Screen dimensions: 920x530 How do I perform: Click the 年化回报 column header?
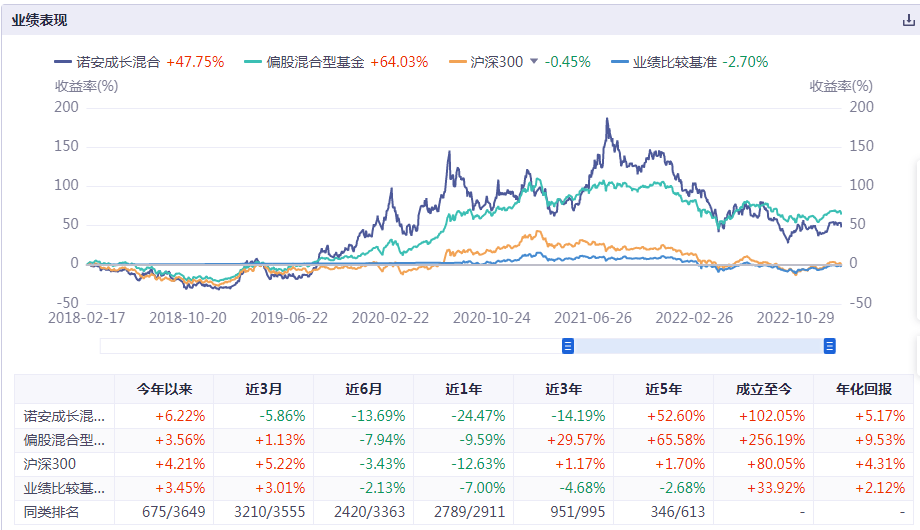coord(862,390)
